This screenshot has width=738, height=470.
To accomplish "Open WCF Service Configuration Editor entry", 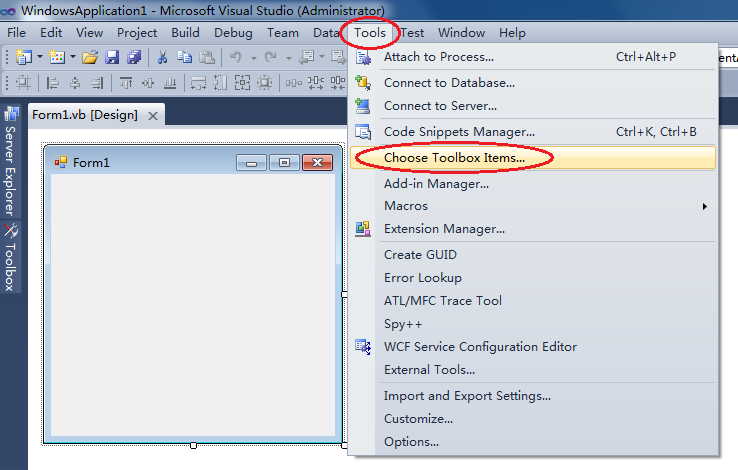I will point(533,347).
